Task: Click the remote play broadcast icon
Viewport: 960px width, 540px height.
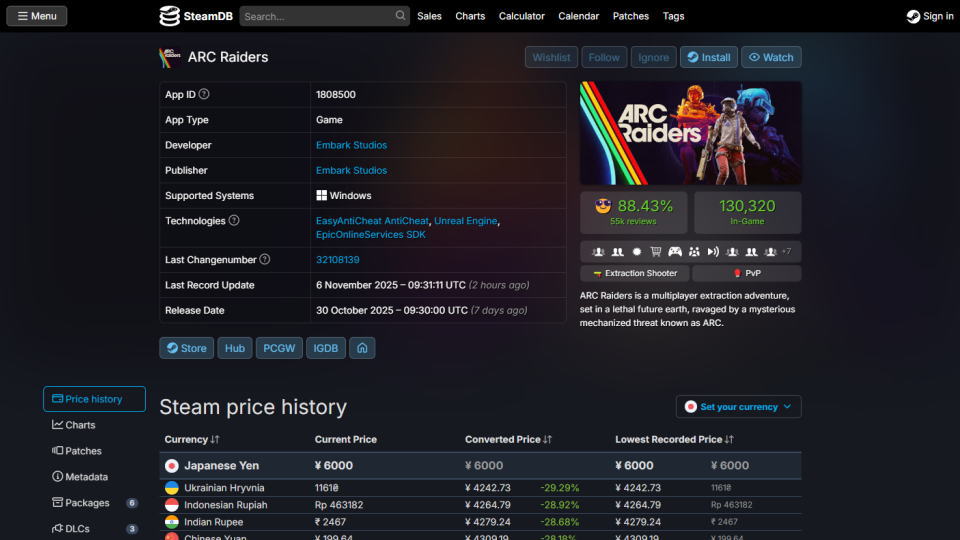Action: 713,252
